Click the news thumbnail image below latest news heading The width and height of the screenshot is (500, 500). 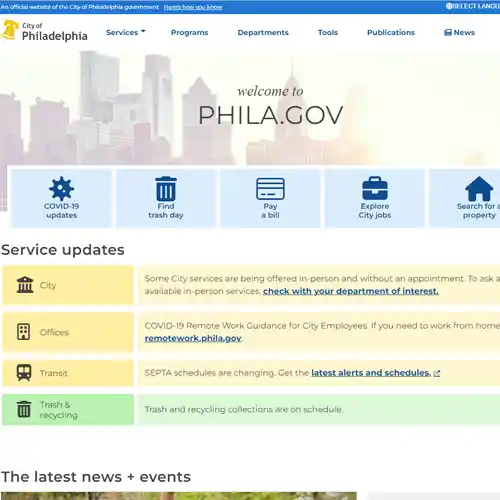[x=179, y=496]
